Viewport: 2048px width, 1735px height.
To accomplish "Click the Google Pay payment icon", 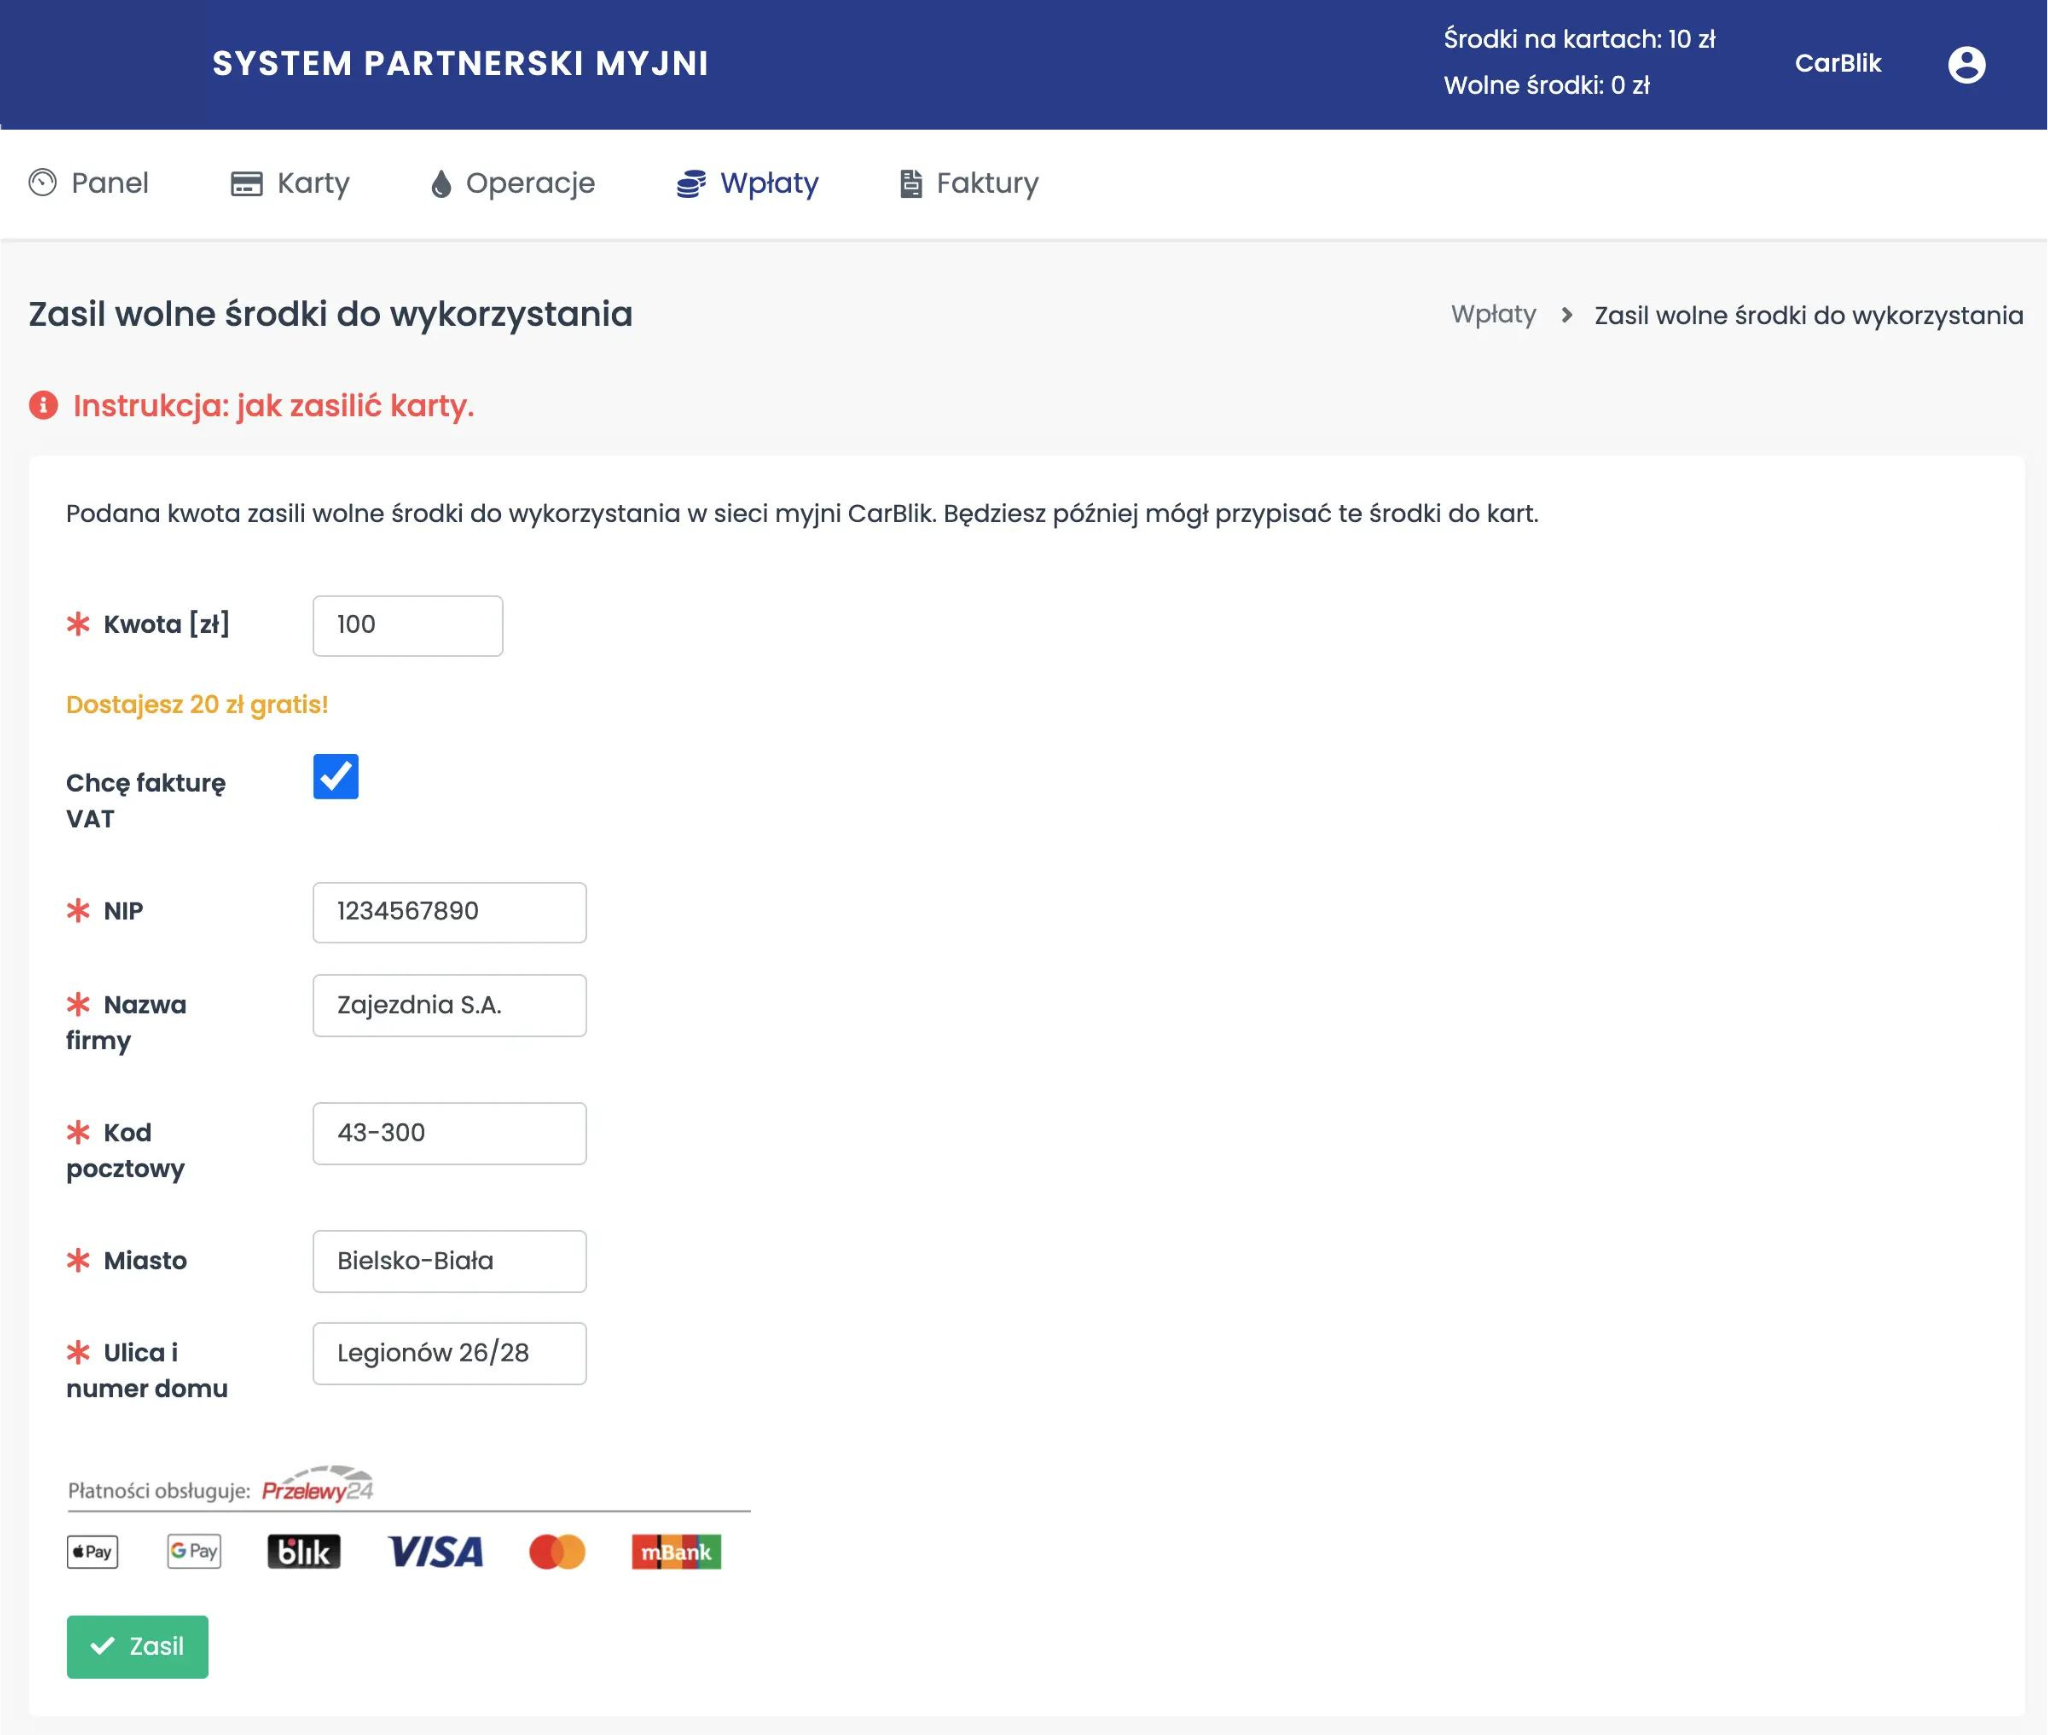I will pos(194,1551).
